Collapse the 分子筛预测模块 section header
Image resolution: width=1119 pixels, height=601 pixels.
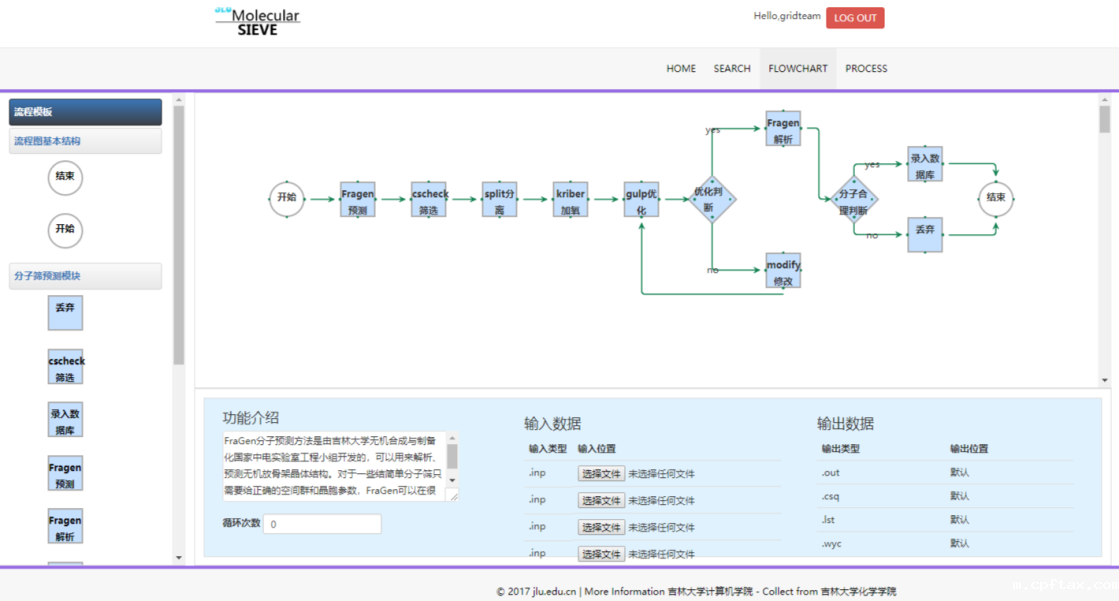[85, 276]
